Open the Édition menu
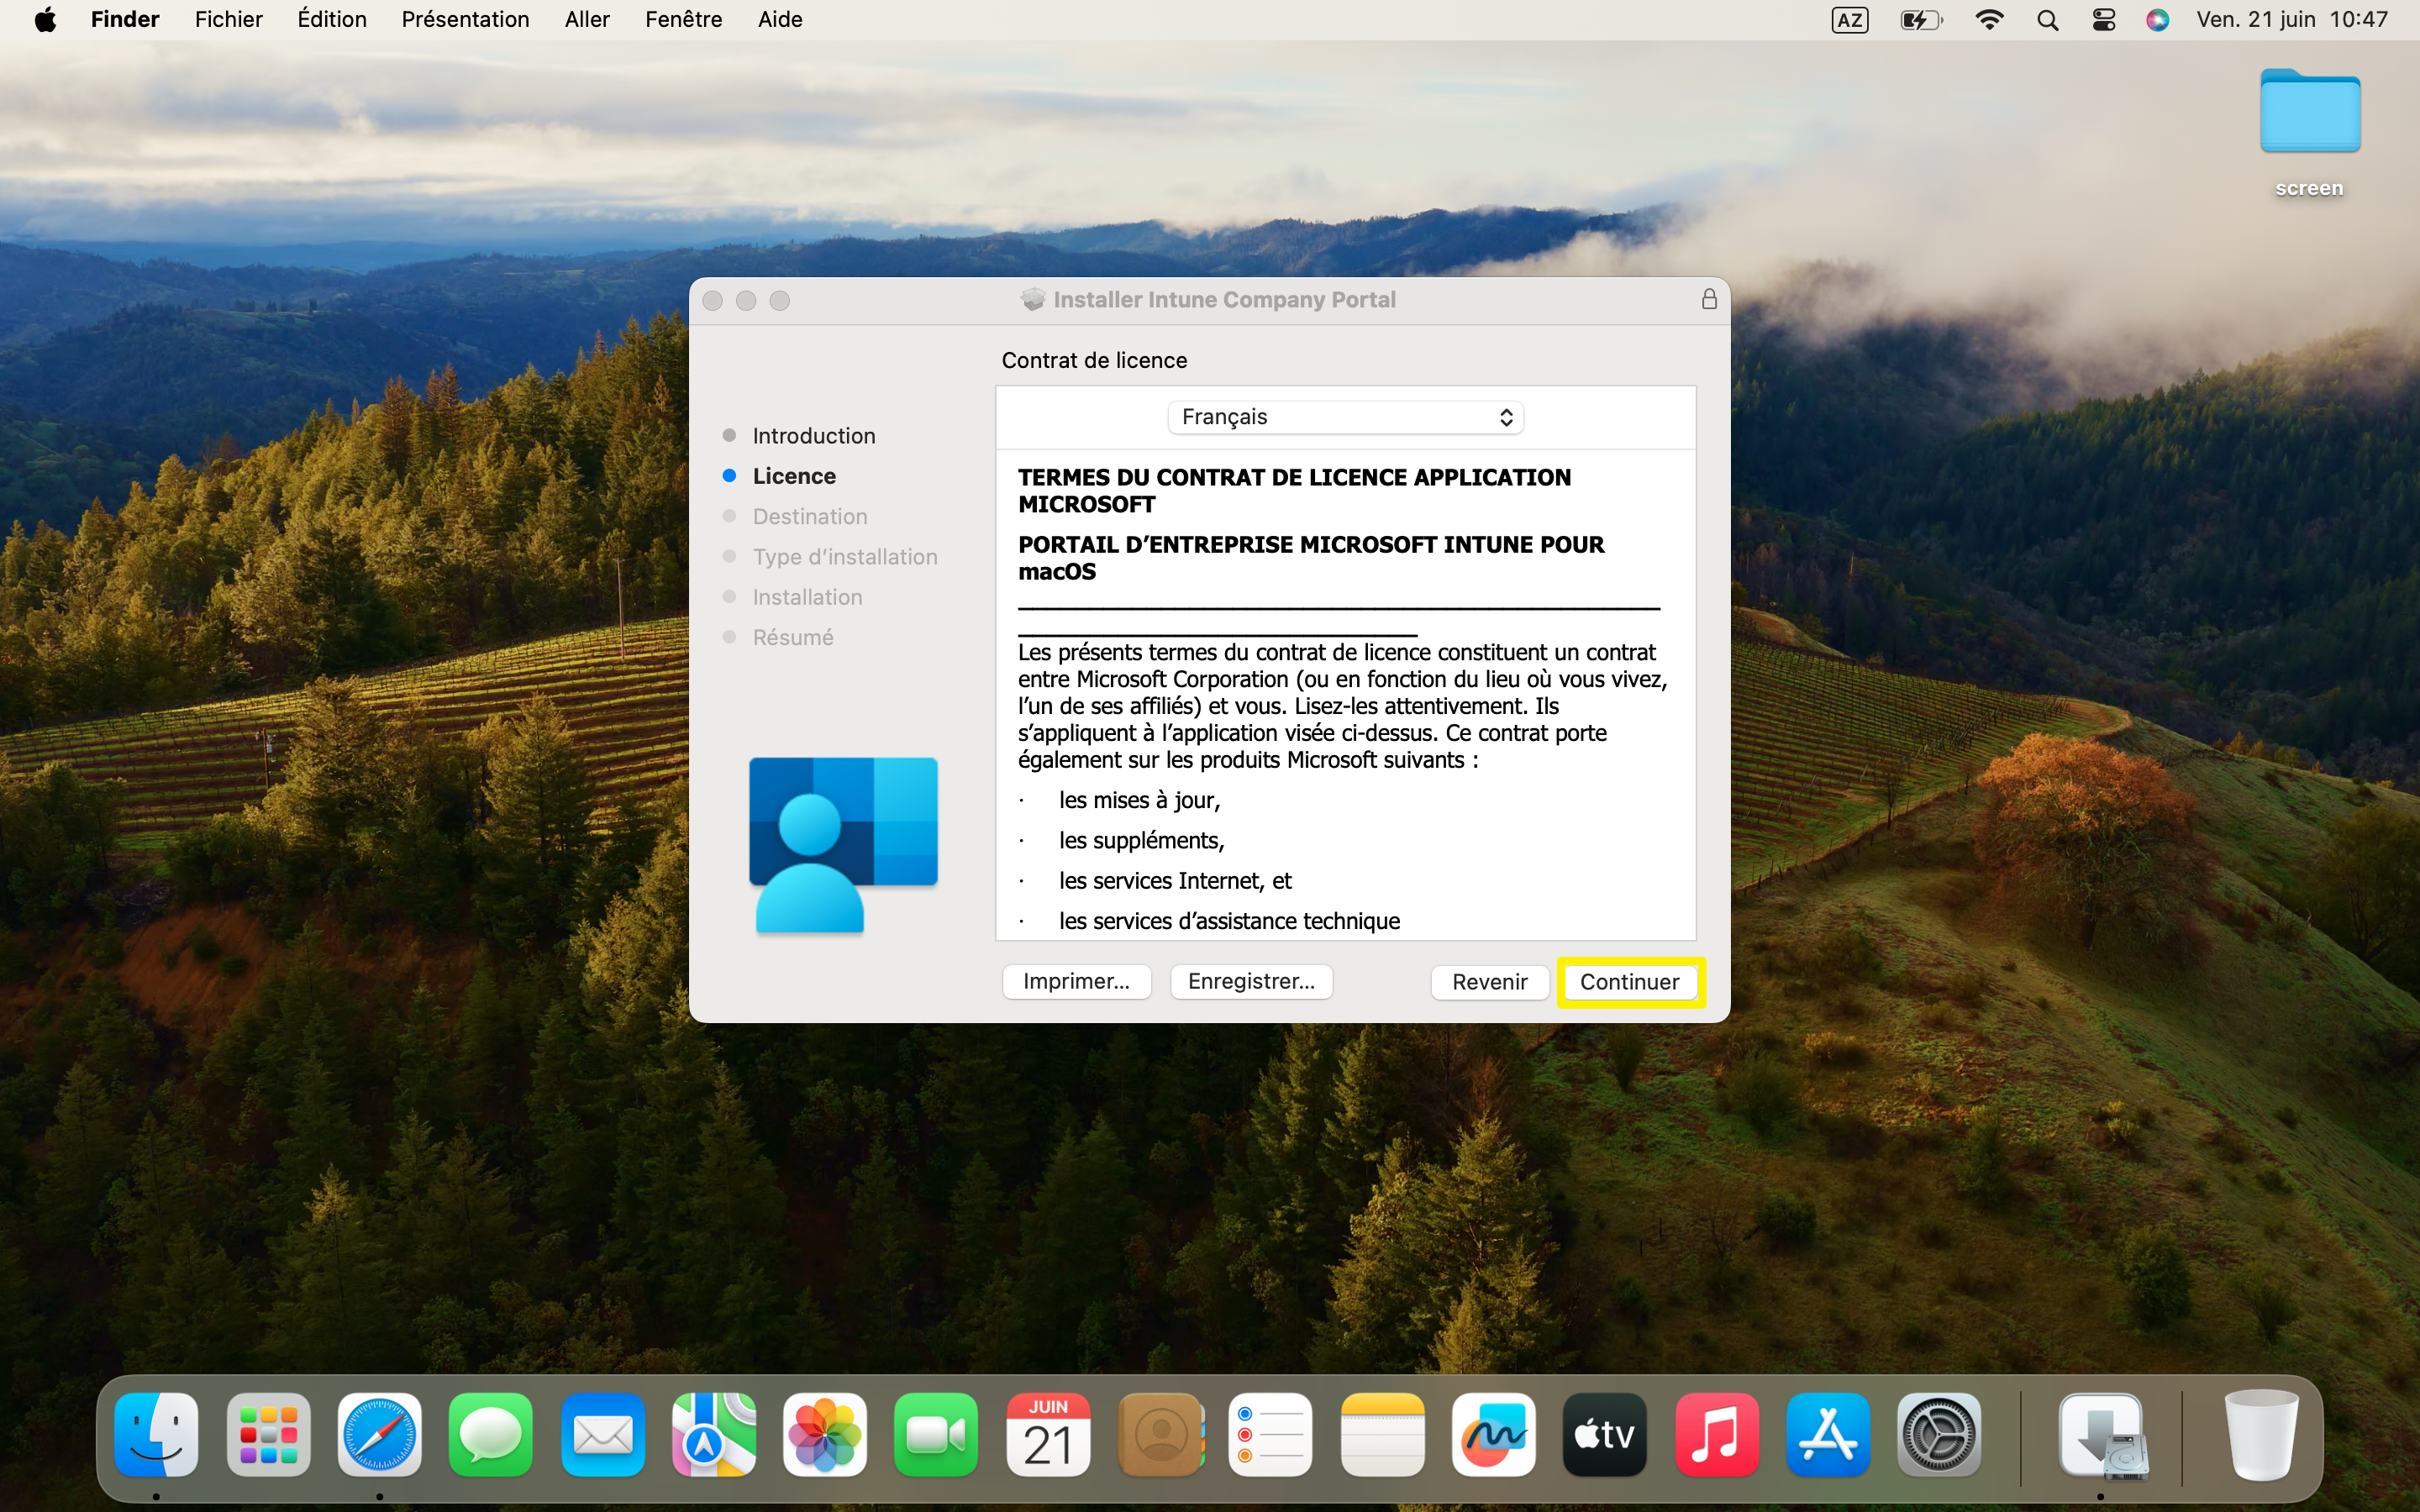 tap(332, 20)
